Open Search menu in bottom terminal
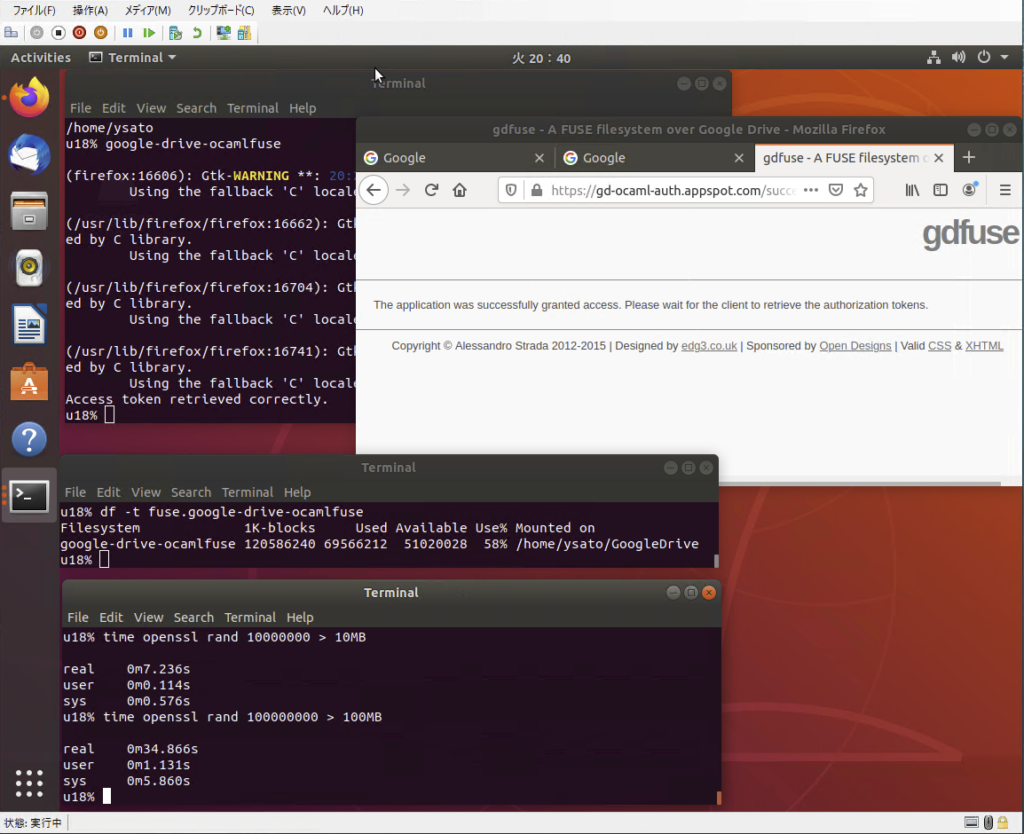Viewport: 1024px width, 834px height. [193, 617]
